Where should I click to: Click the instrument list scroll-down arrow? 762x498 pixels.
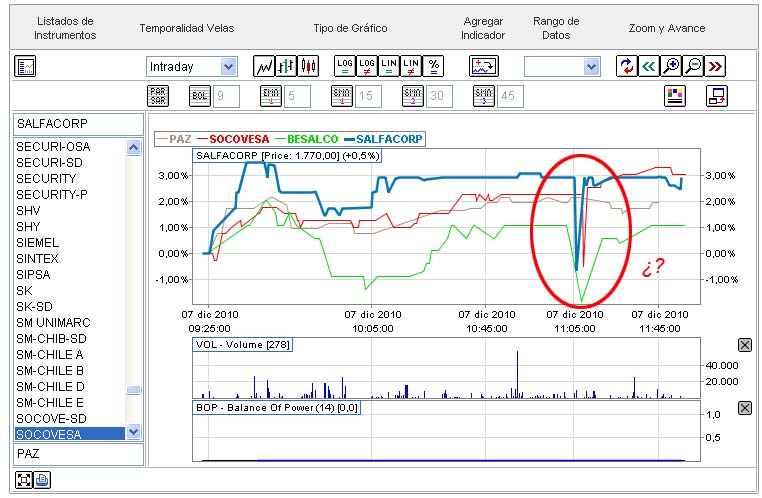point(133,431)
